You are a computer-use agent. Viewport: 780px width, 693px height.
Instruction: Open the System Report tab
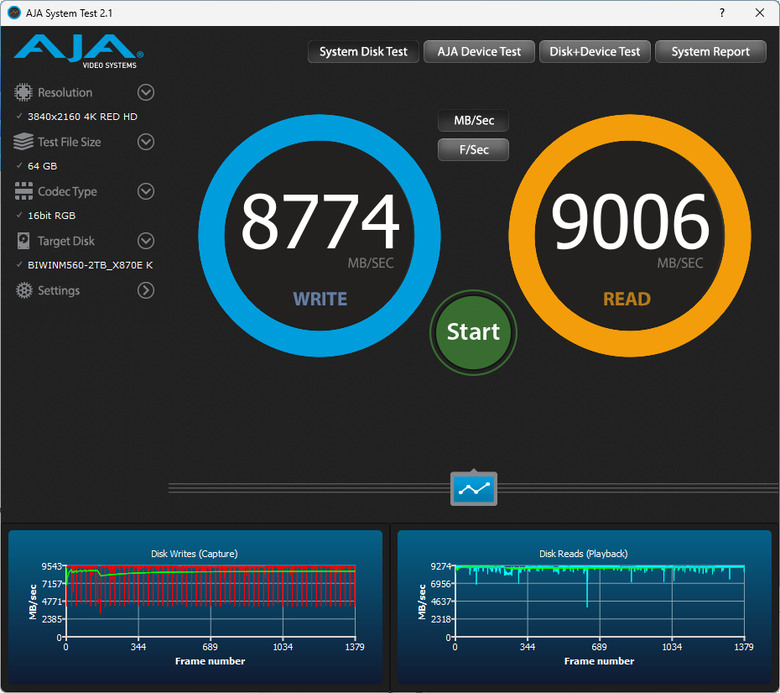[710, 52]
